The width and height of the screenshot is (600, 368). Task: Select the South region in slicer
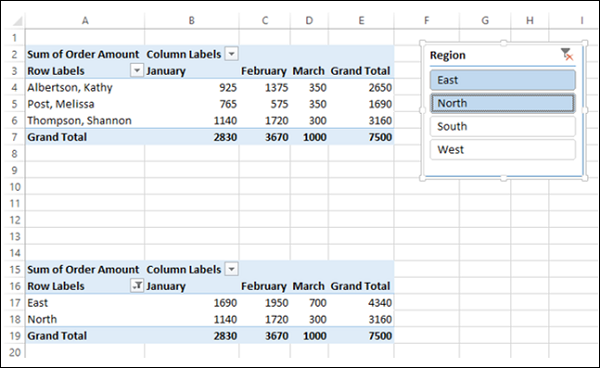(x=503, y=127)
